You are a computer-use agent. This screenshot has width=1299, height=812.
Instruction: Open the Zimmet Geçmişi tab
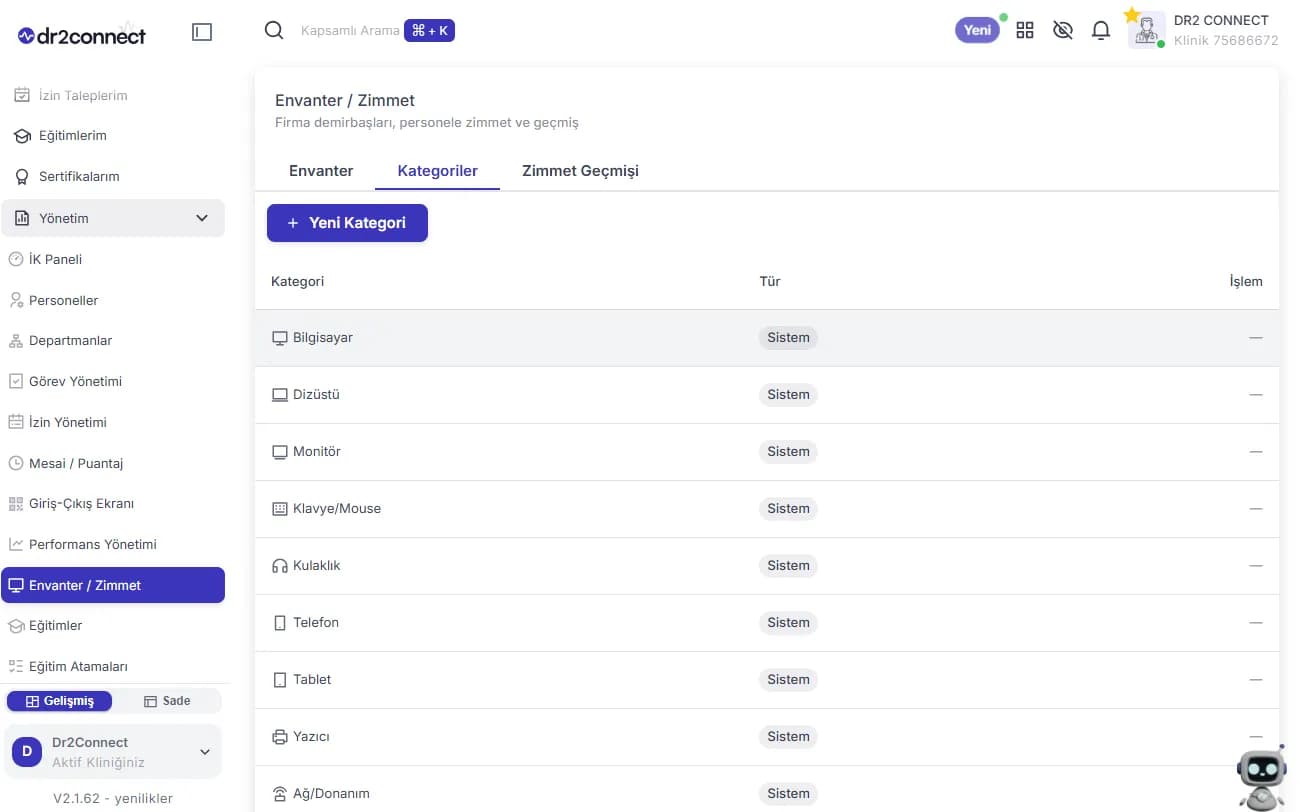point(580,171)
